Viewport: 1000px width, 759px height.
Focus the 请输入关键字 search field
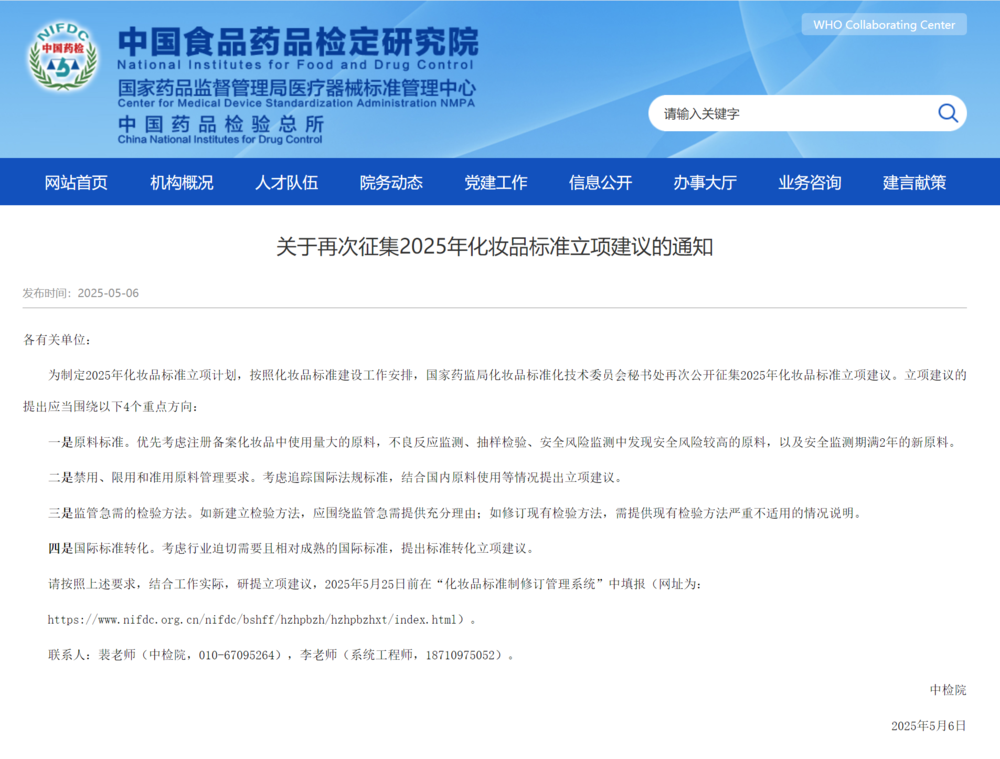coord(790,114)
